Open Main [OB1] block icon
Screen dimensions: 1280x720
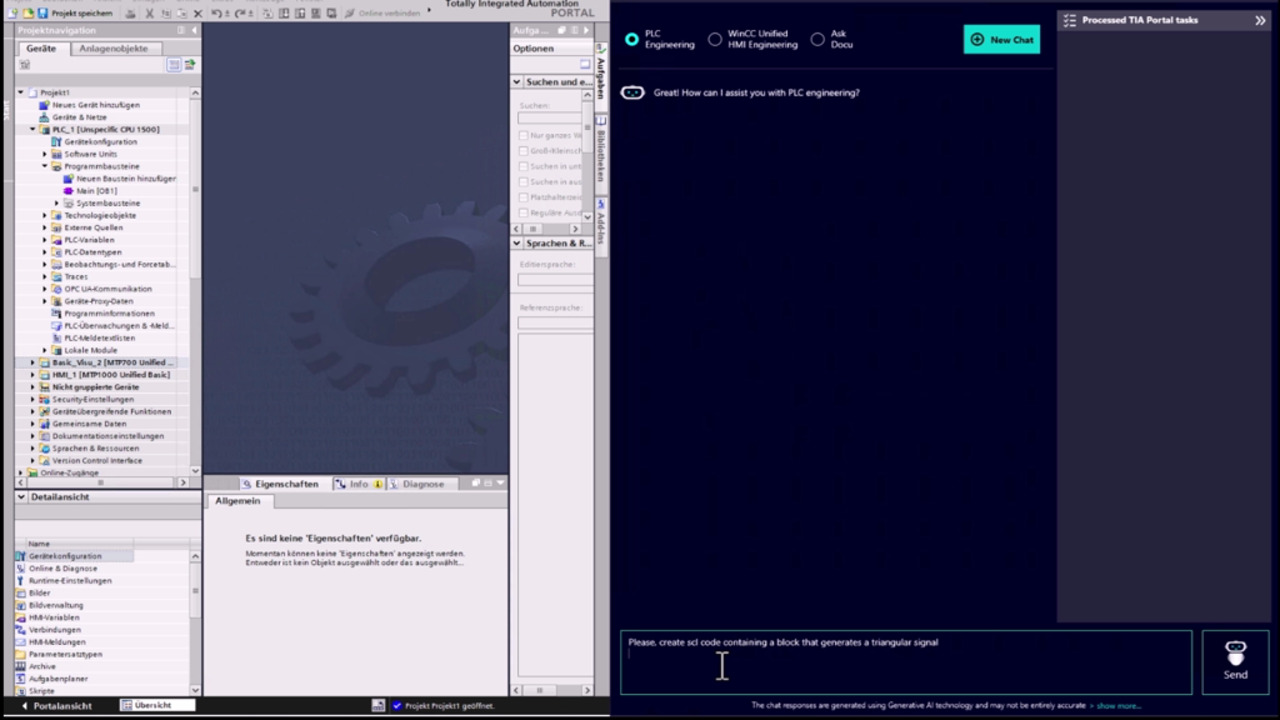pos(69,191)
